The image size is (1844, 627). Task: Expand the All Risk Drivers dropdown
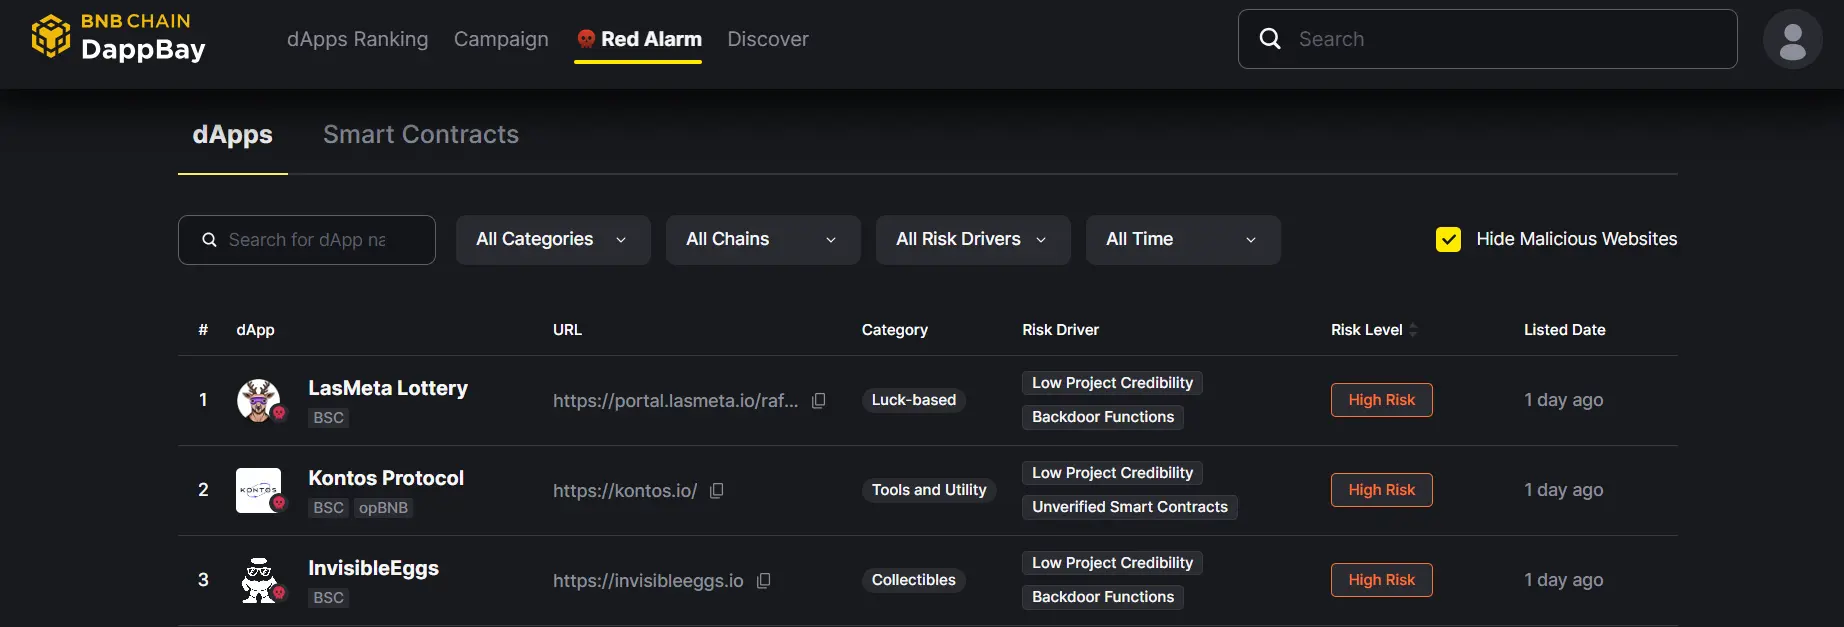[972, 240]
